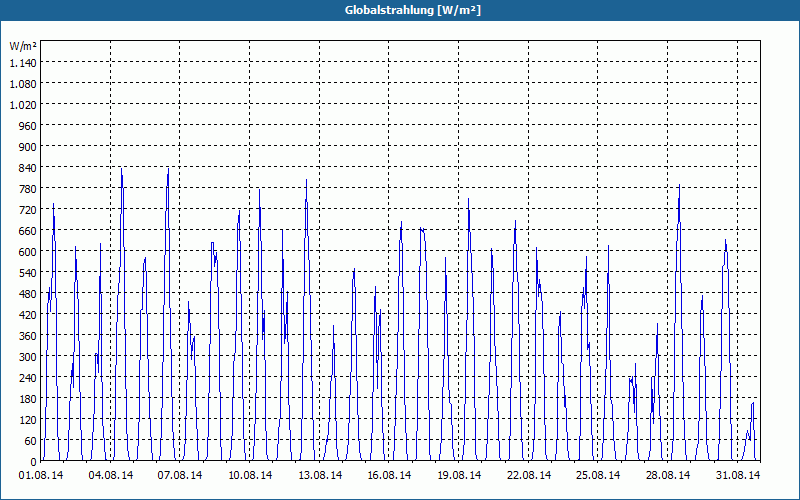
Task: Click the 04.08.14 date label
Action: pyautogui.click(x=111, y=475)
